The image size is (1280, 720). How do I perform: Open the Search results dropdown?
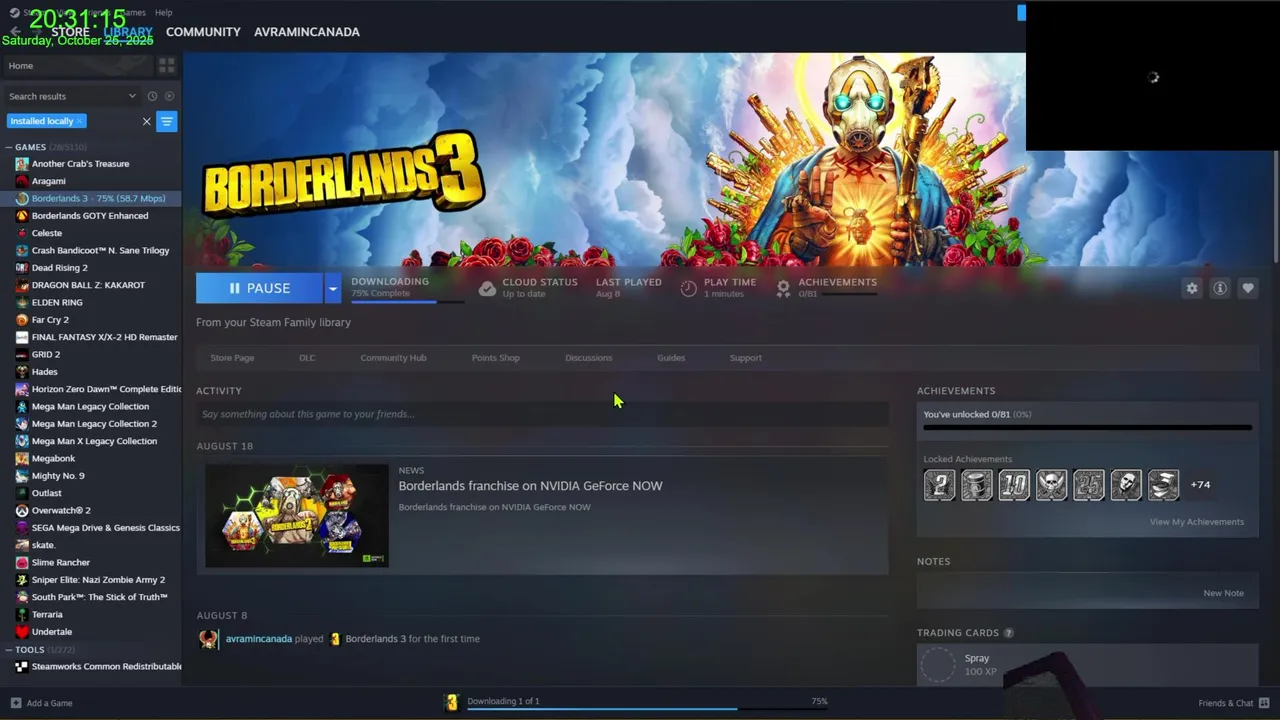pos(72,96)
